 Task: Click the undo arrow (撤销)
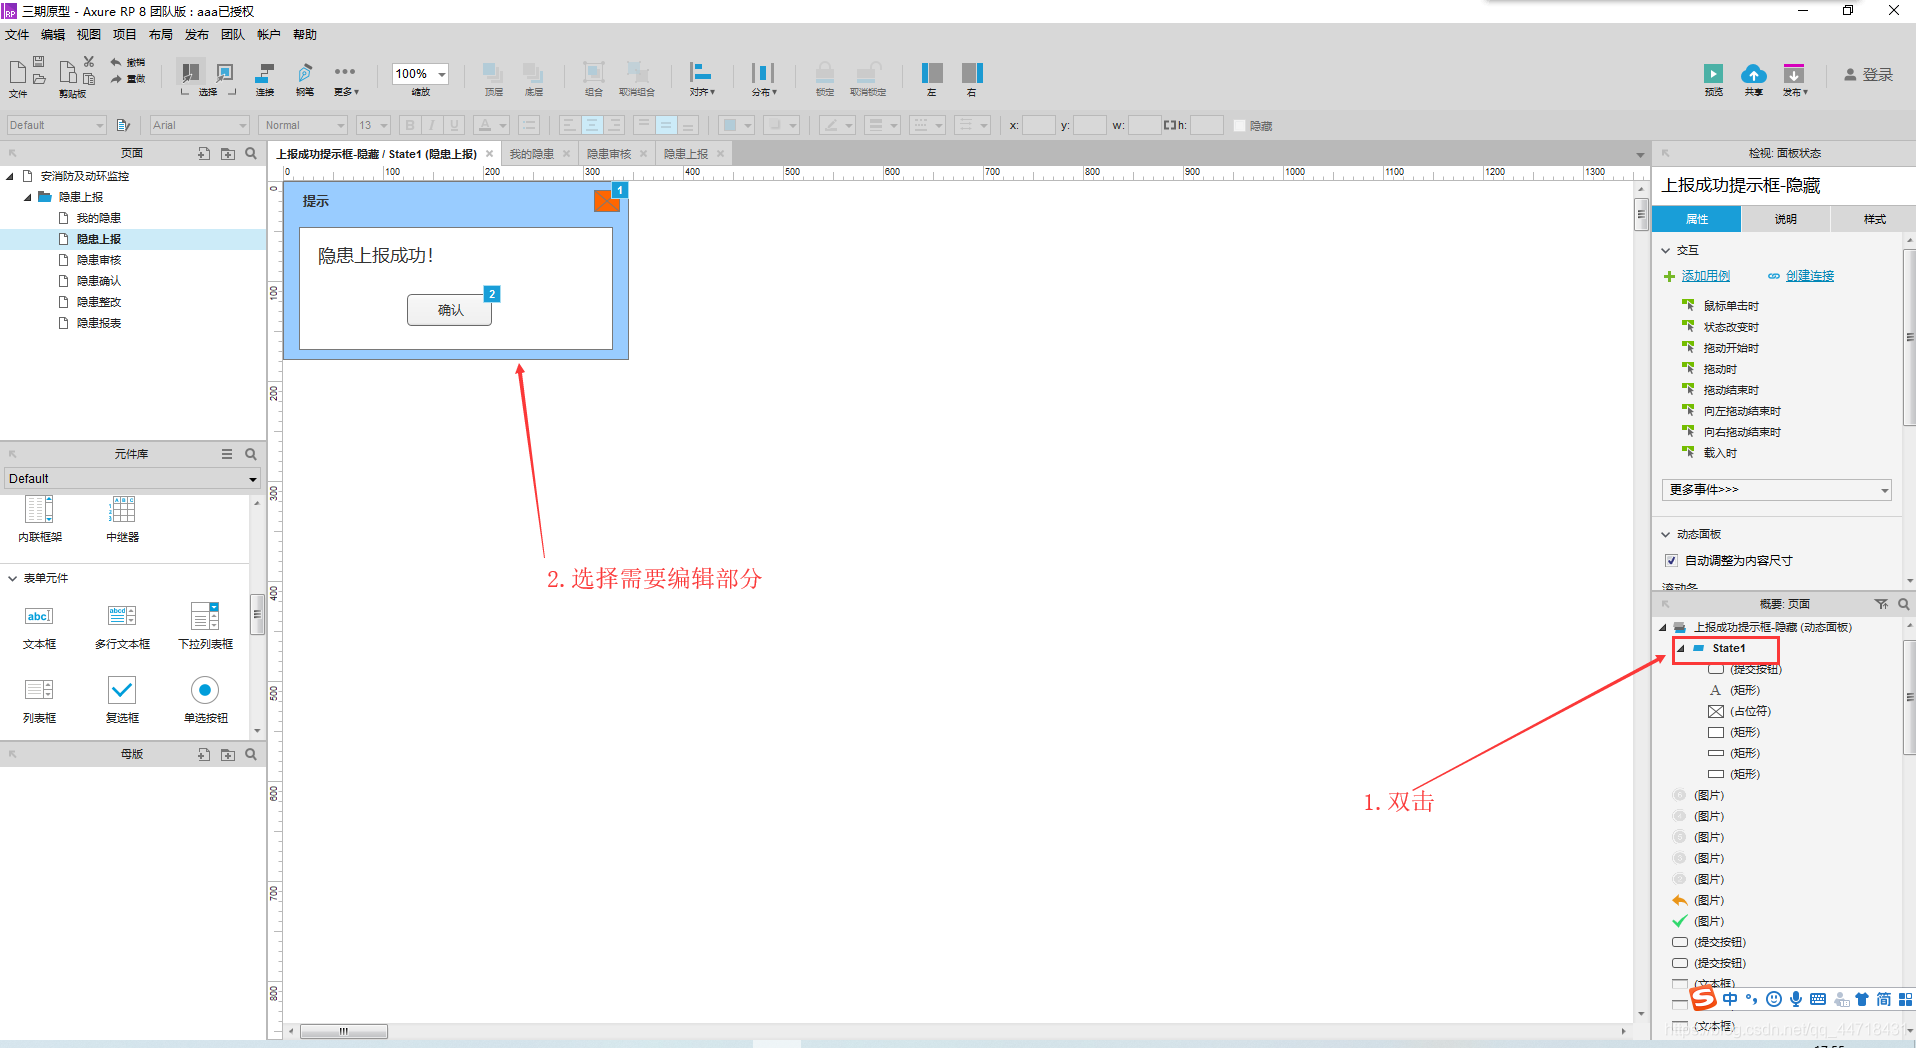point(116,62)
